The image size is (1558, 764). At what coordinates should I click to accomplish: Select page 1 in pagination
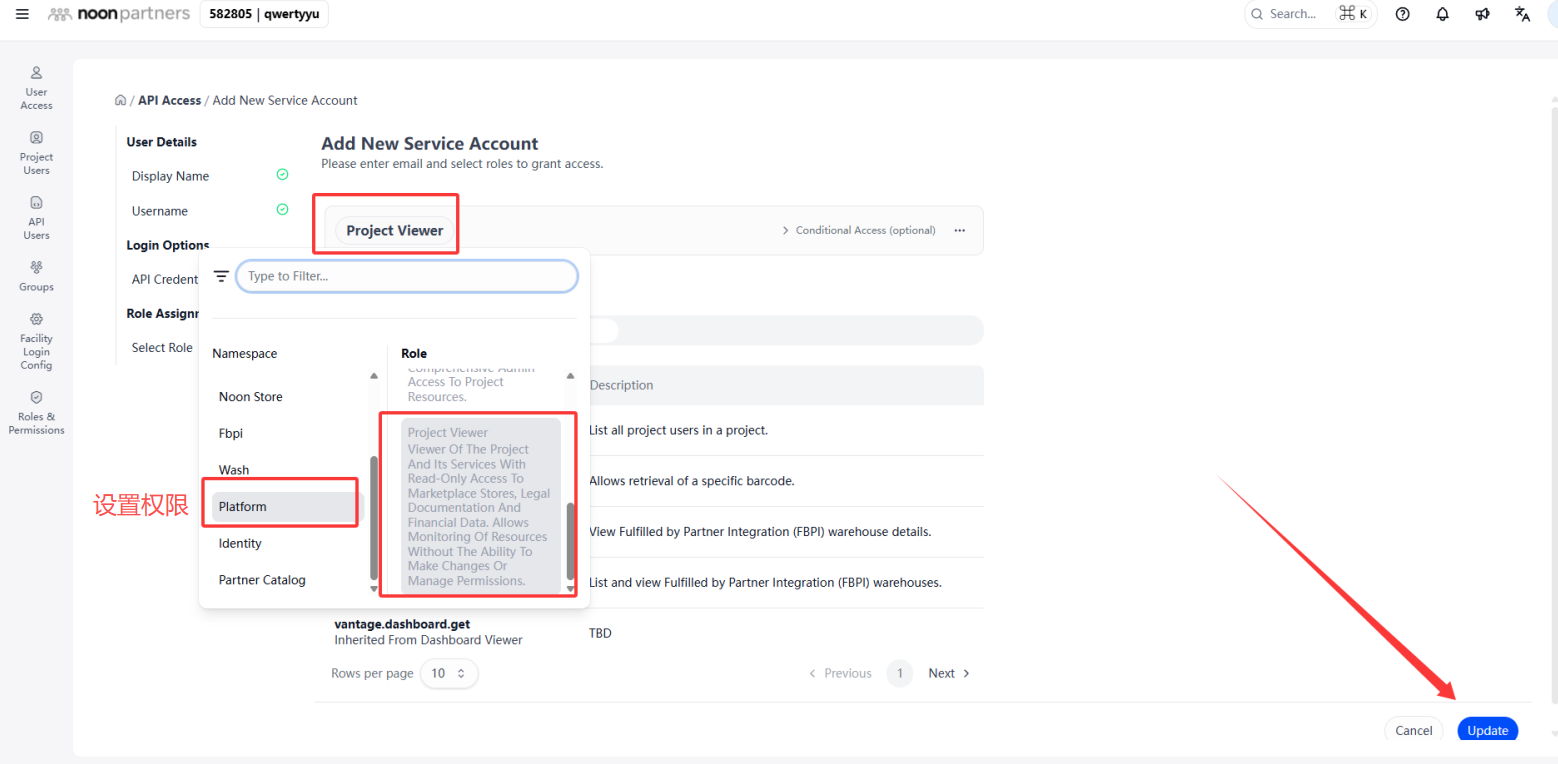900,673
